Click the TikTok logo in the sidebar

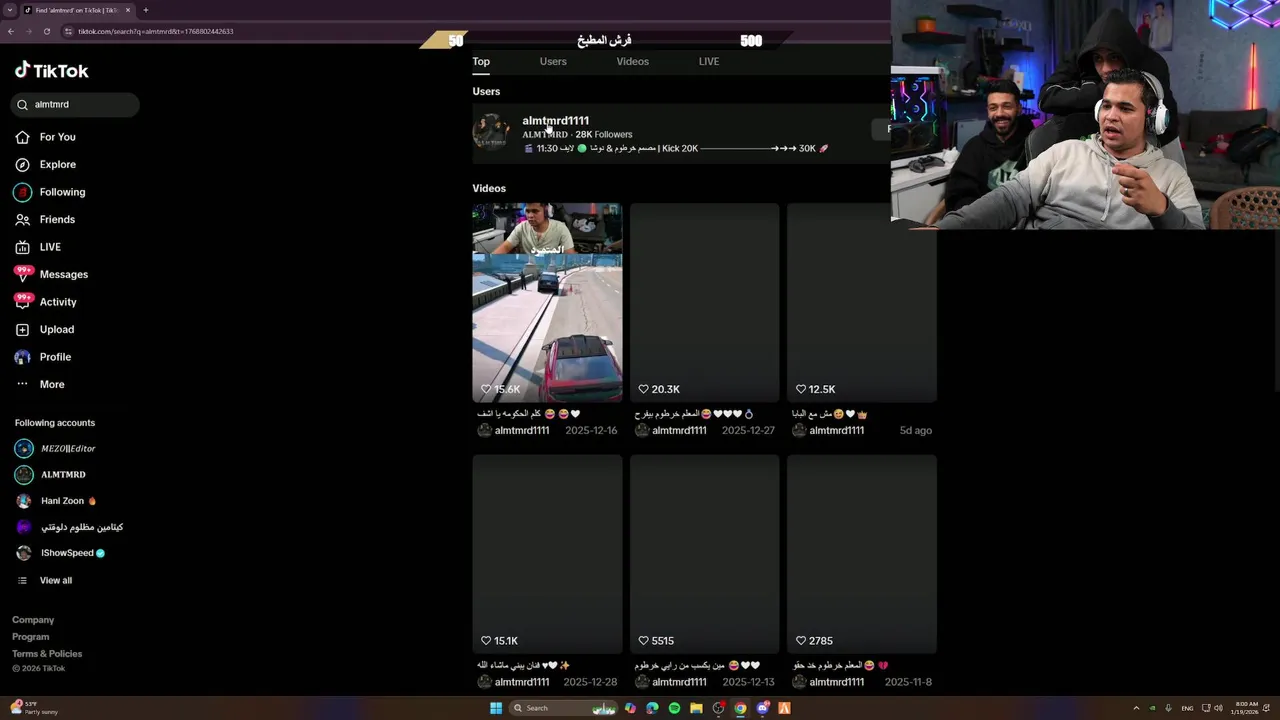51,70
